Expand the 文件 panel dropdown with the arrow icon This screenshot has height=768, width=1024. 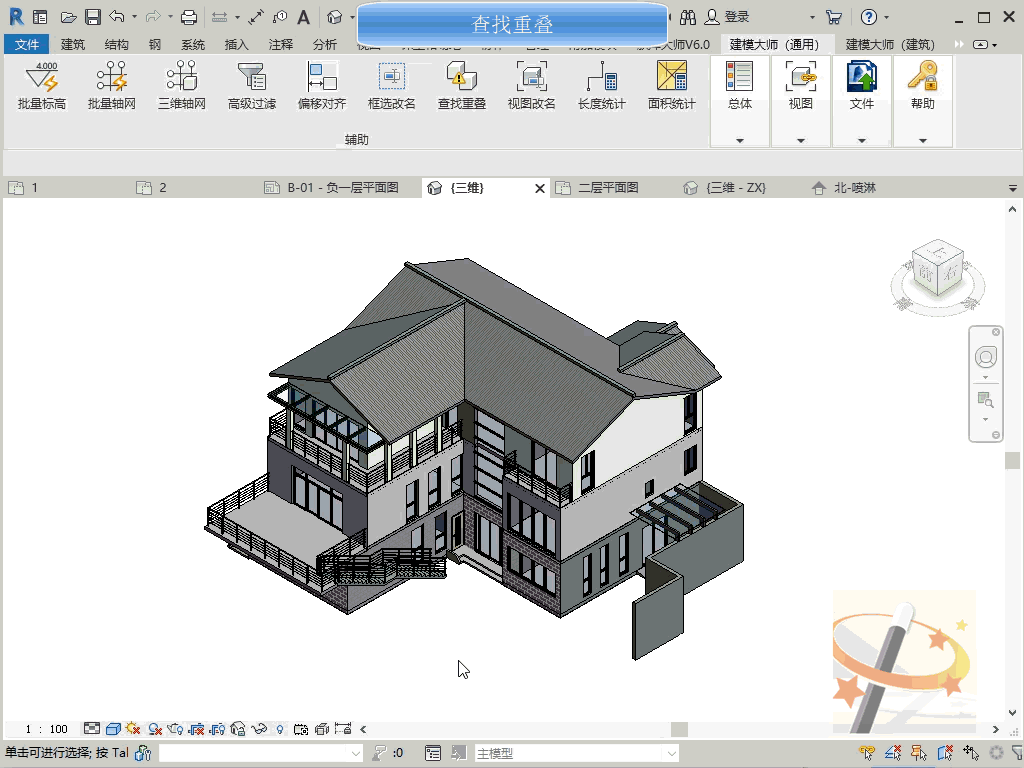(x=861, y=140)
